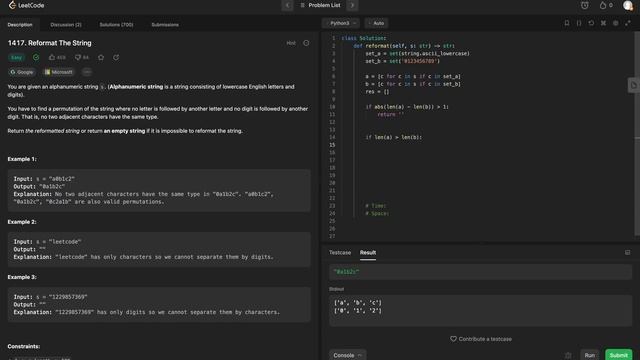640x360 pixels.
Task: Open the Problem List
Action: pos(320,5)
